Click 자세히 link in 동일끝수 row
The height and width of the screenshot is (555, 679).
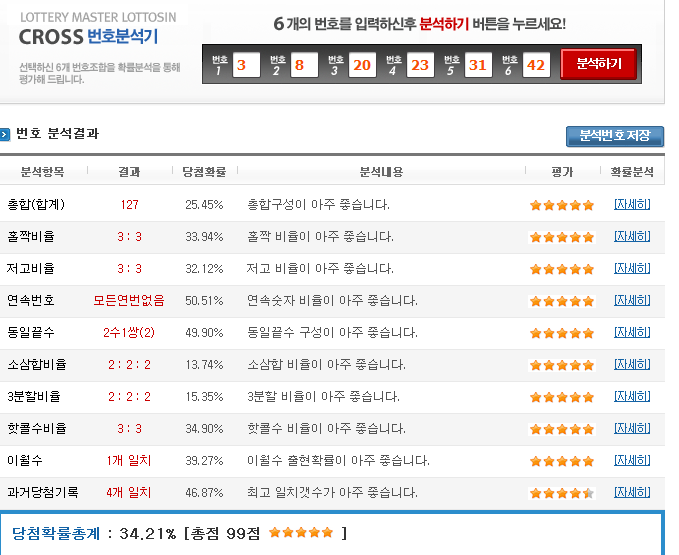tap(632, 333)
